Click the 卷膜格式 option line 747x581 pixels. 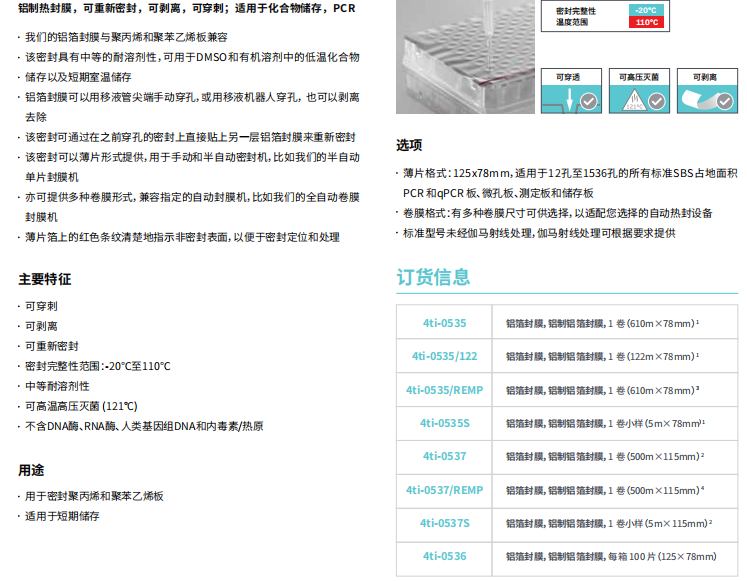pos(557,213)
